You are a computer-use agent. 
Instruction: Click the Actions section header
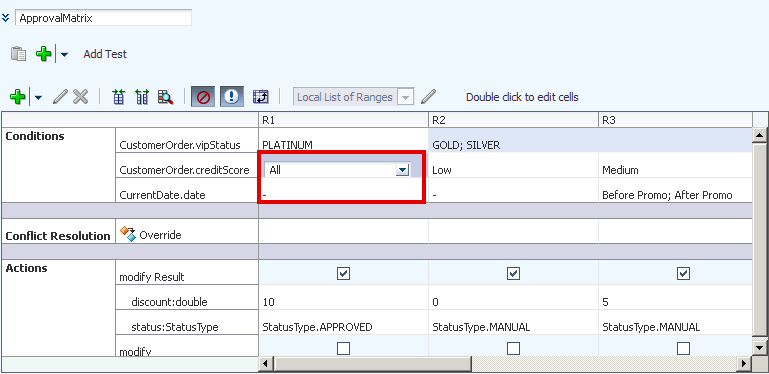pos(26,268)
